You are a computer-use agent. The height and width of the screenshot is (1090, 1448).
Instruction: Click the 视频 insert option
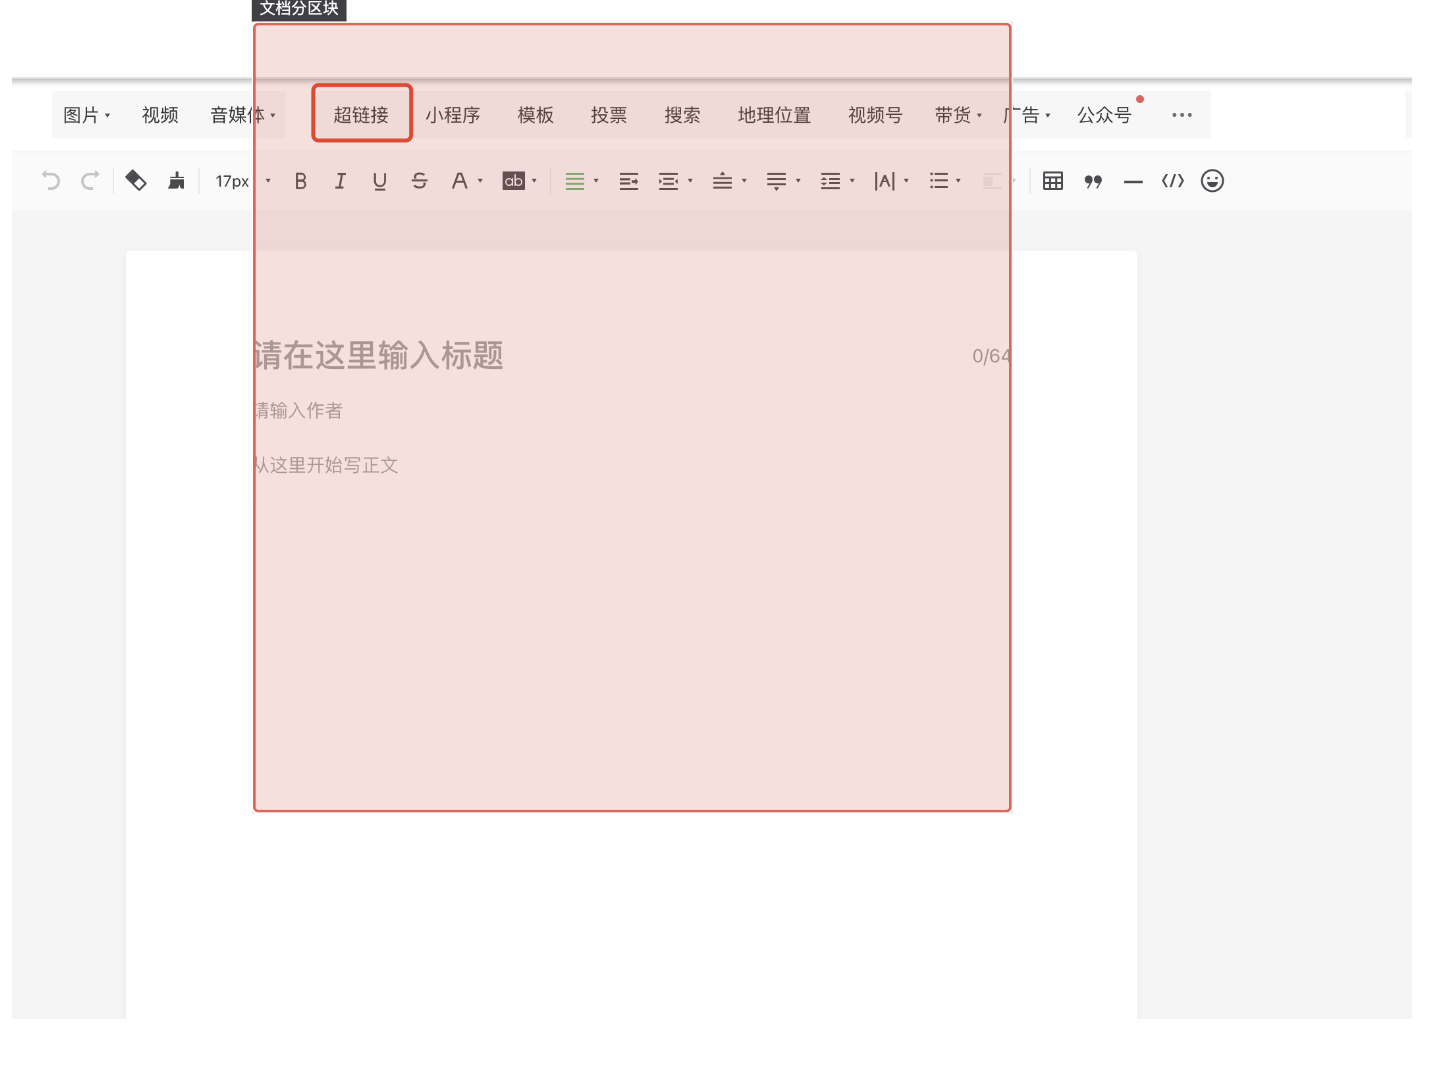tap(160, 115)
